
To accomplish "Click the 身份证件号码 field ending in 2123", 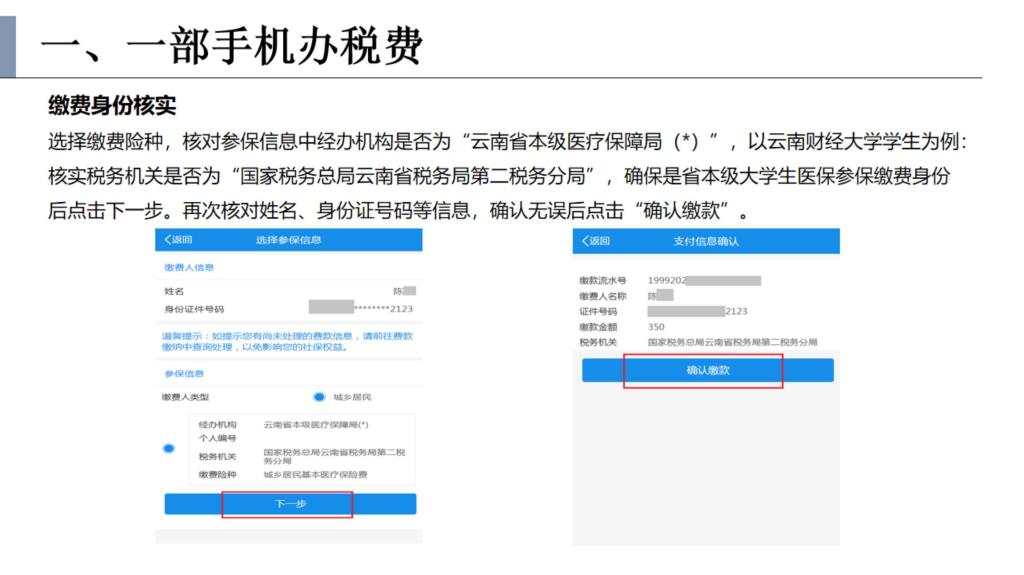I will point(360,309).
